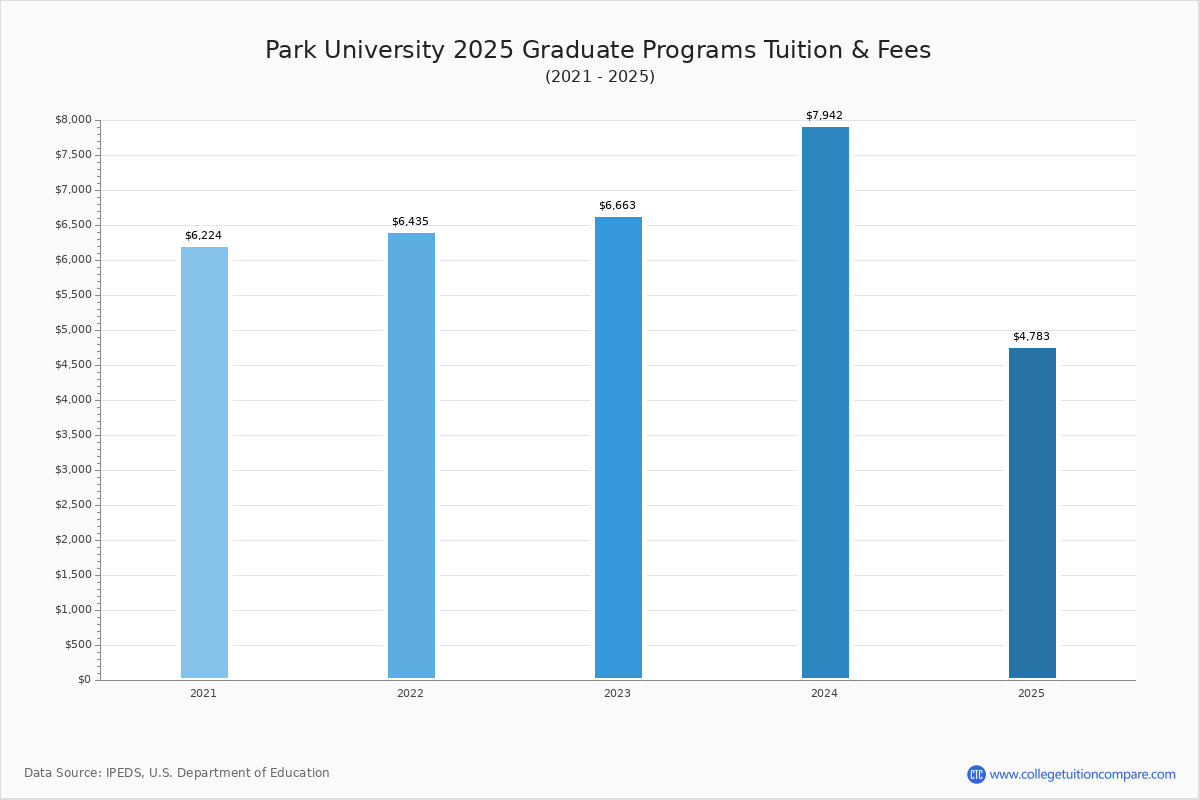Click the 2024 x-axis label

pyautogui.click(x=824, y=693)
